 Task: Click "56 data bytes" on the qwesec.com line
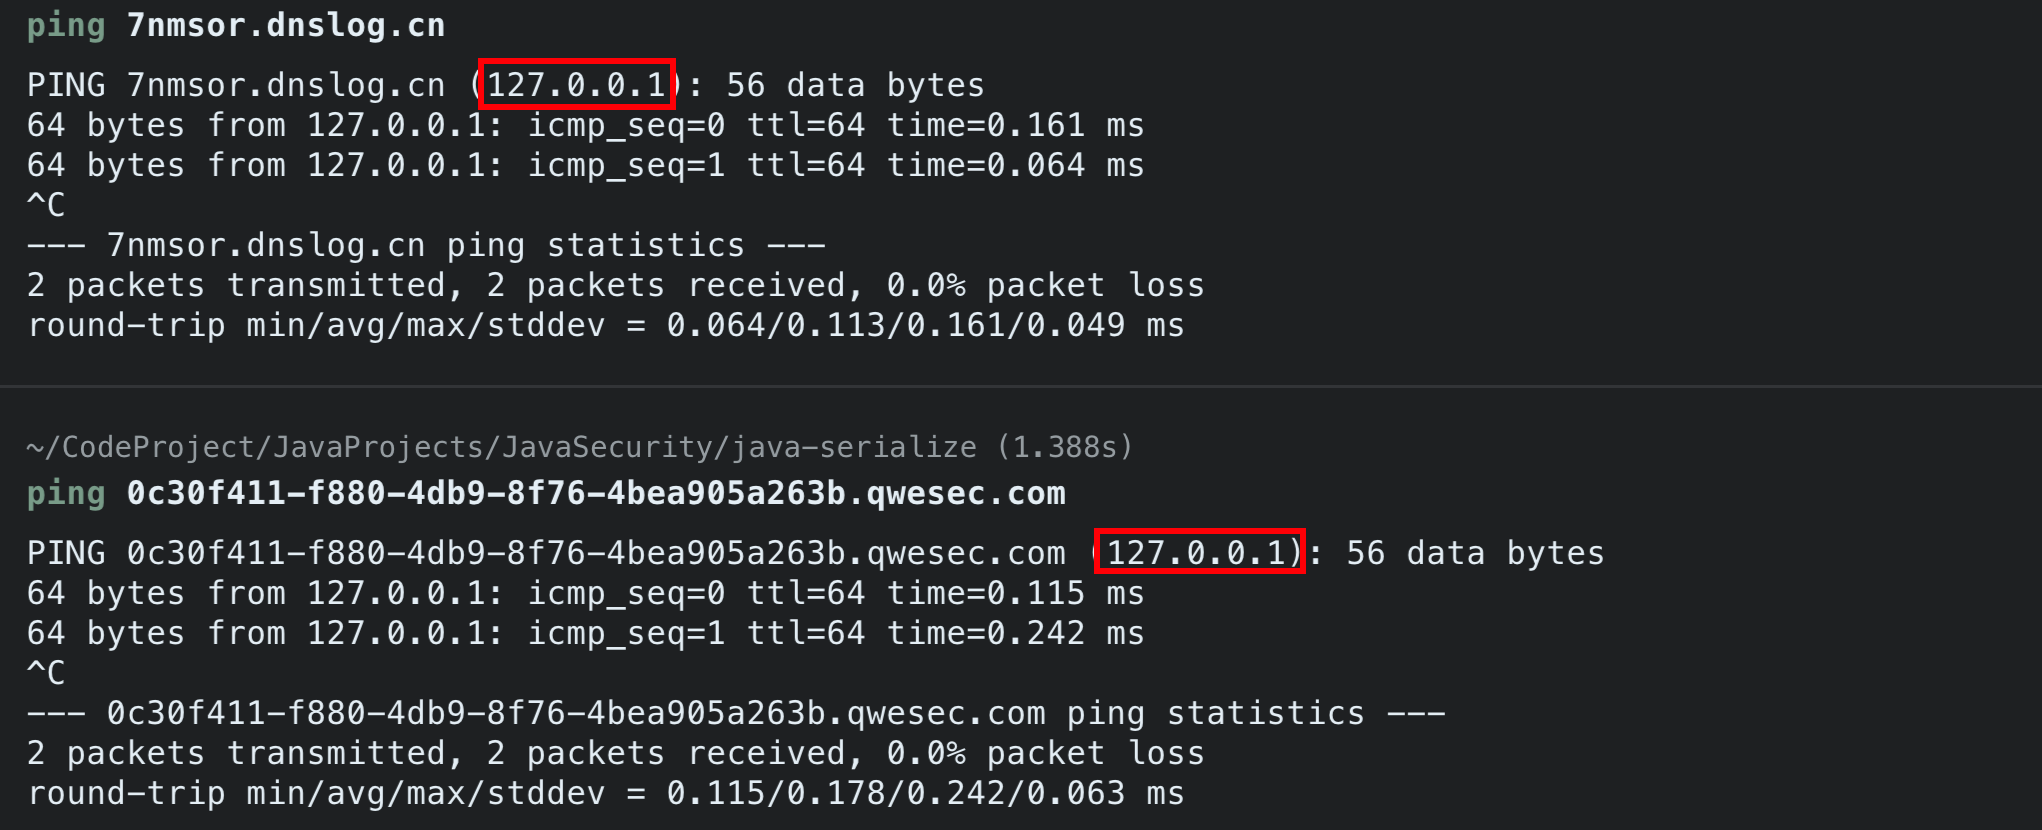coord(1475,553)
